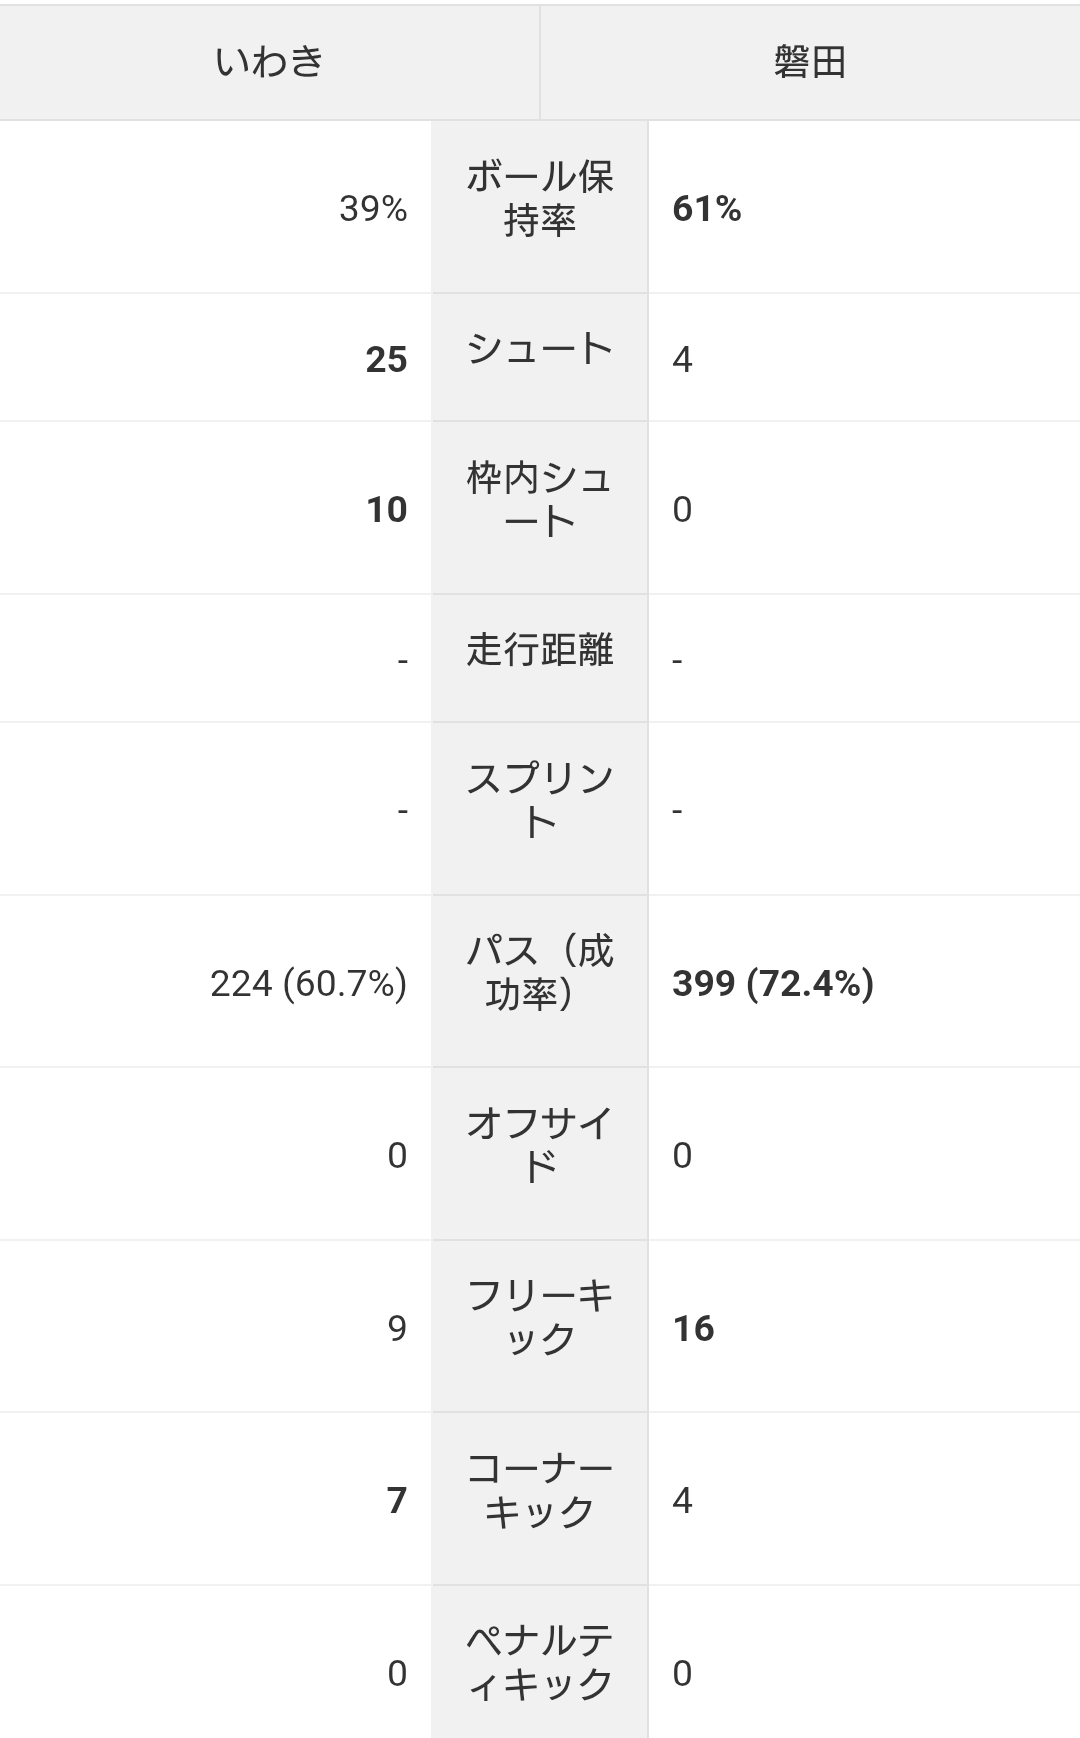Tap the スプリント stat label
Image resolution: width=1080 pixels, height=1738 pixels.
(540, 801)
